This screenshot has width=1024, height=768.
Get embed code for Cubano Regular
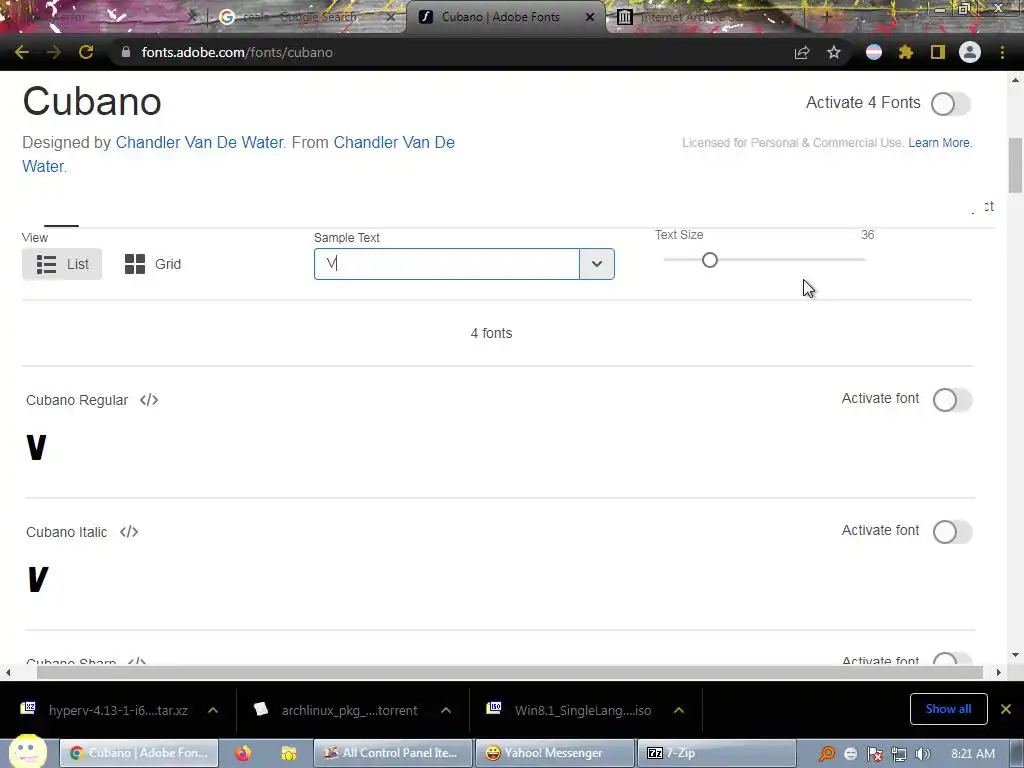pos(149,400)
